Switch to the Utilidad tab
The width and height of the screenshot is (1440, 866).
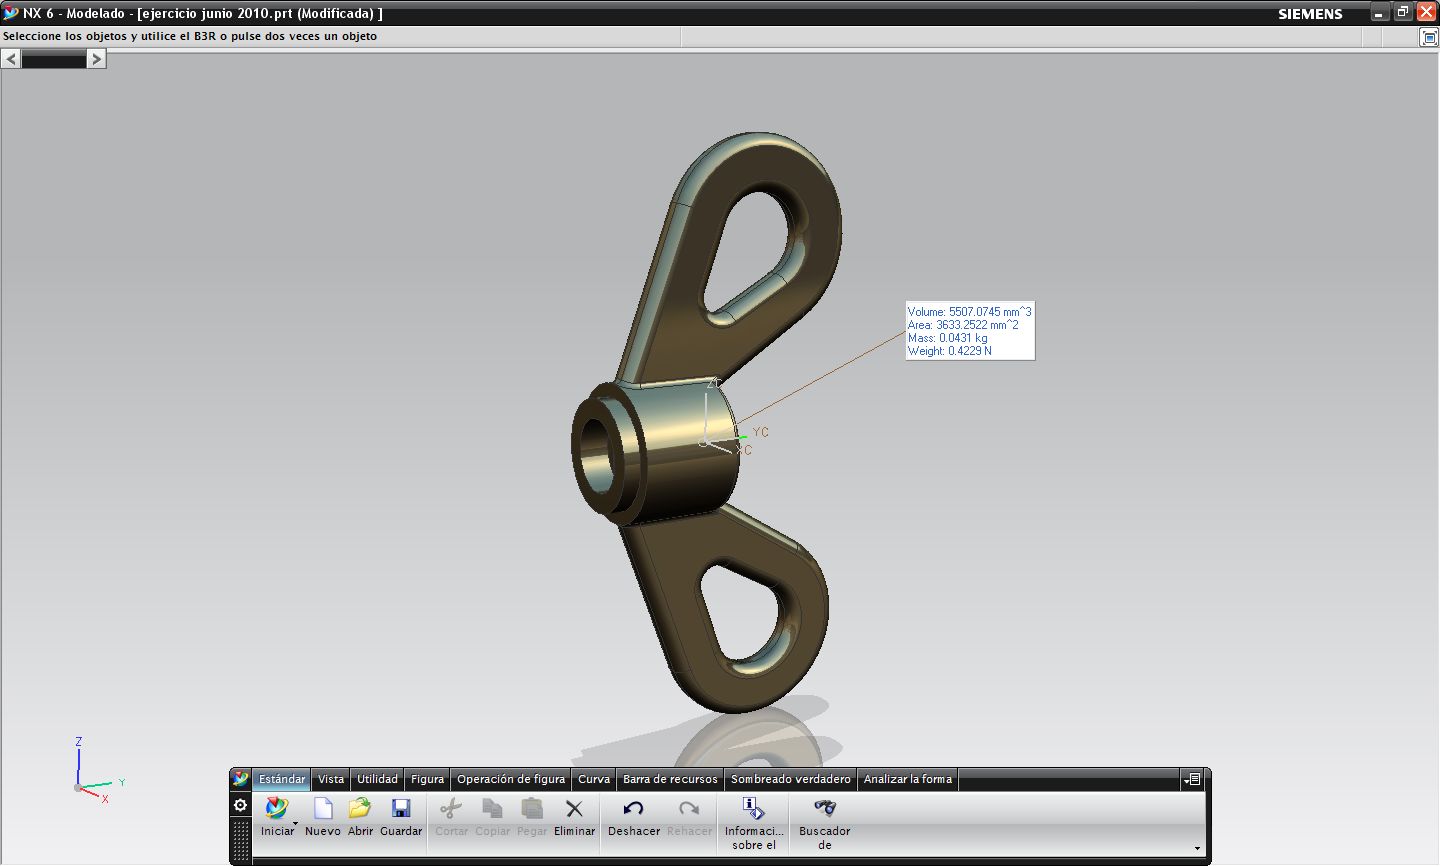click(377, 779)
